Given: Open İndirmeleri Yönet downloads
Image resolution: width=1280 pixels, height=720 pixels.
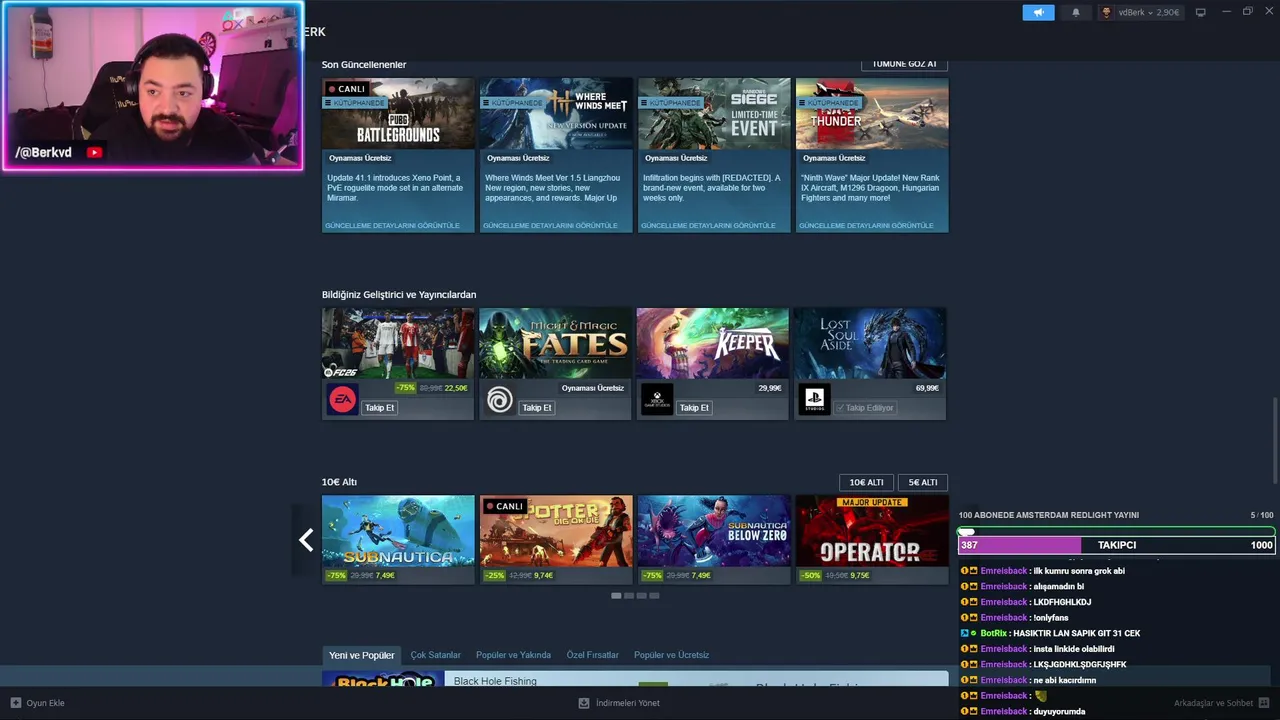Looking at the screenshot, I should pyautogui.click(x=619, y=703).
